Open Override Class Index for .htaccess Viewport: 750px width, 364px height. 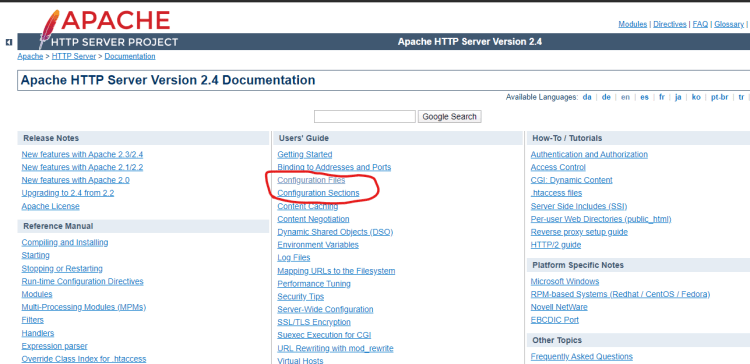tap(84, 359)
